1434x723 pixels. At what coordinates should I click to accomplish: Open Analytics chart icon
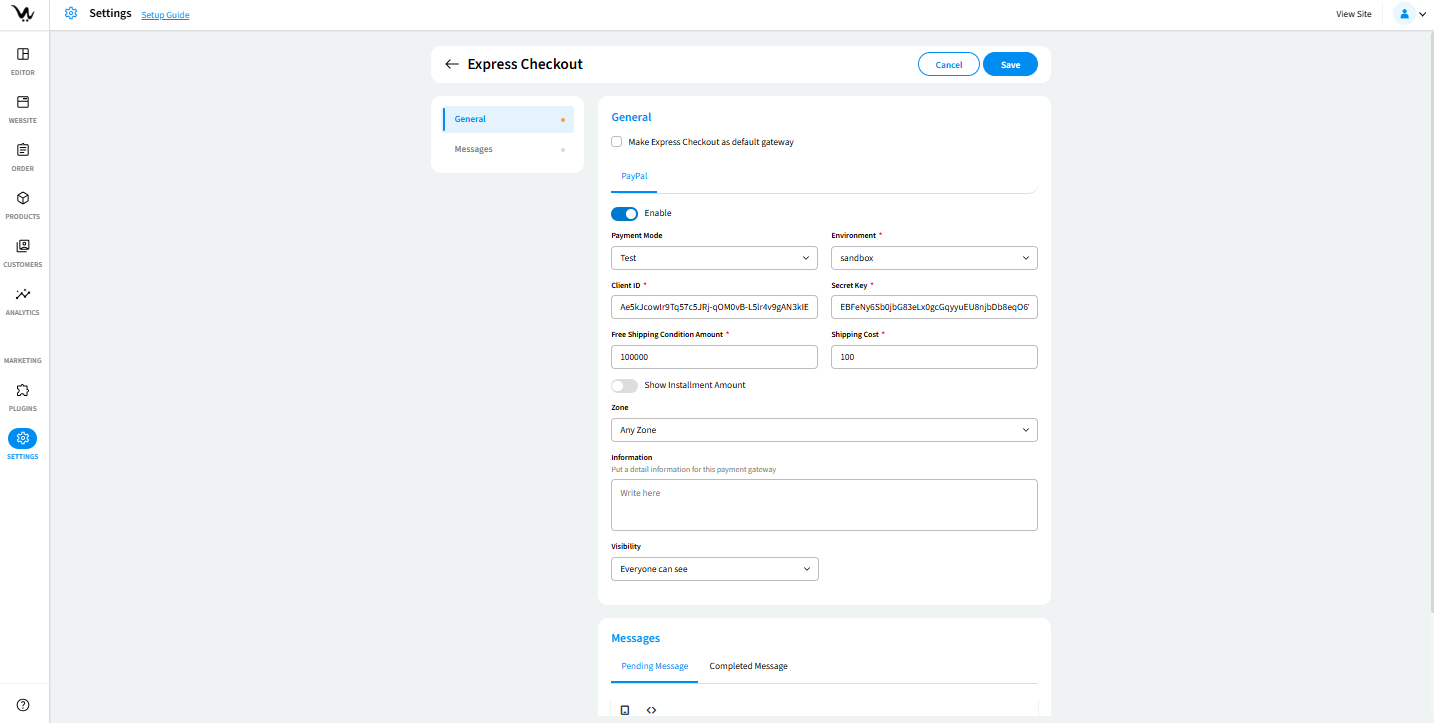[x=23, y=295]
